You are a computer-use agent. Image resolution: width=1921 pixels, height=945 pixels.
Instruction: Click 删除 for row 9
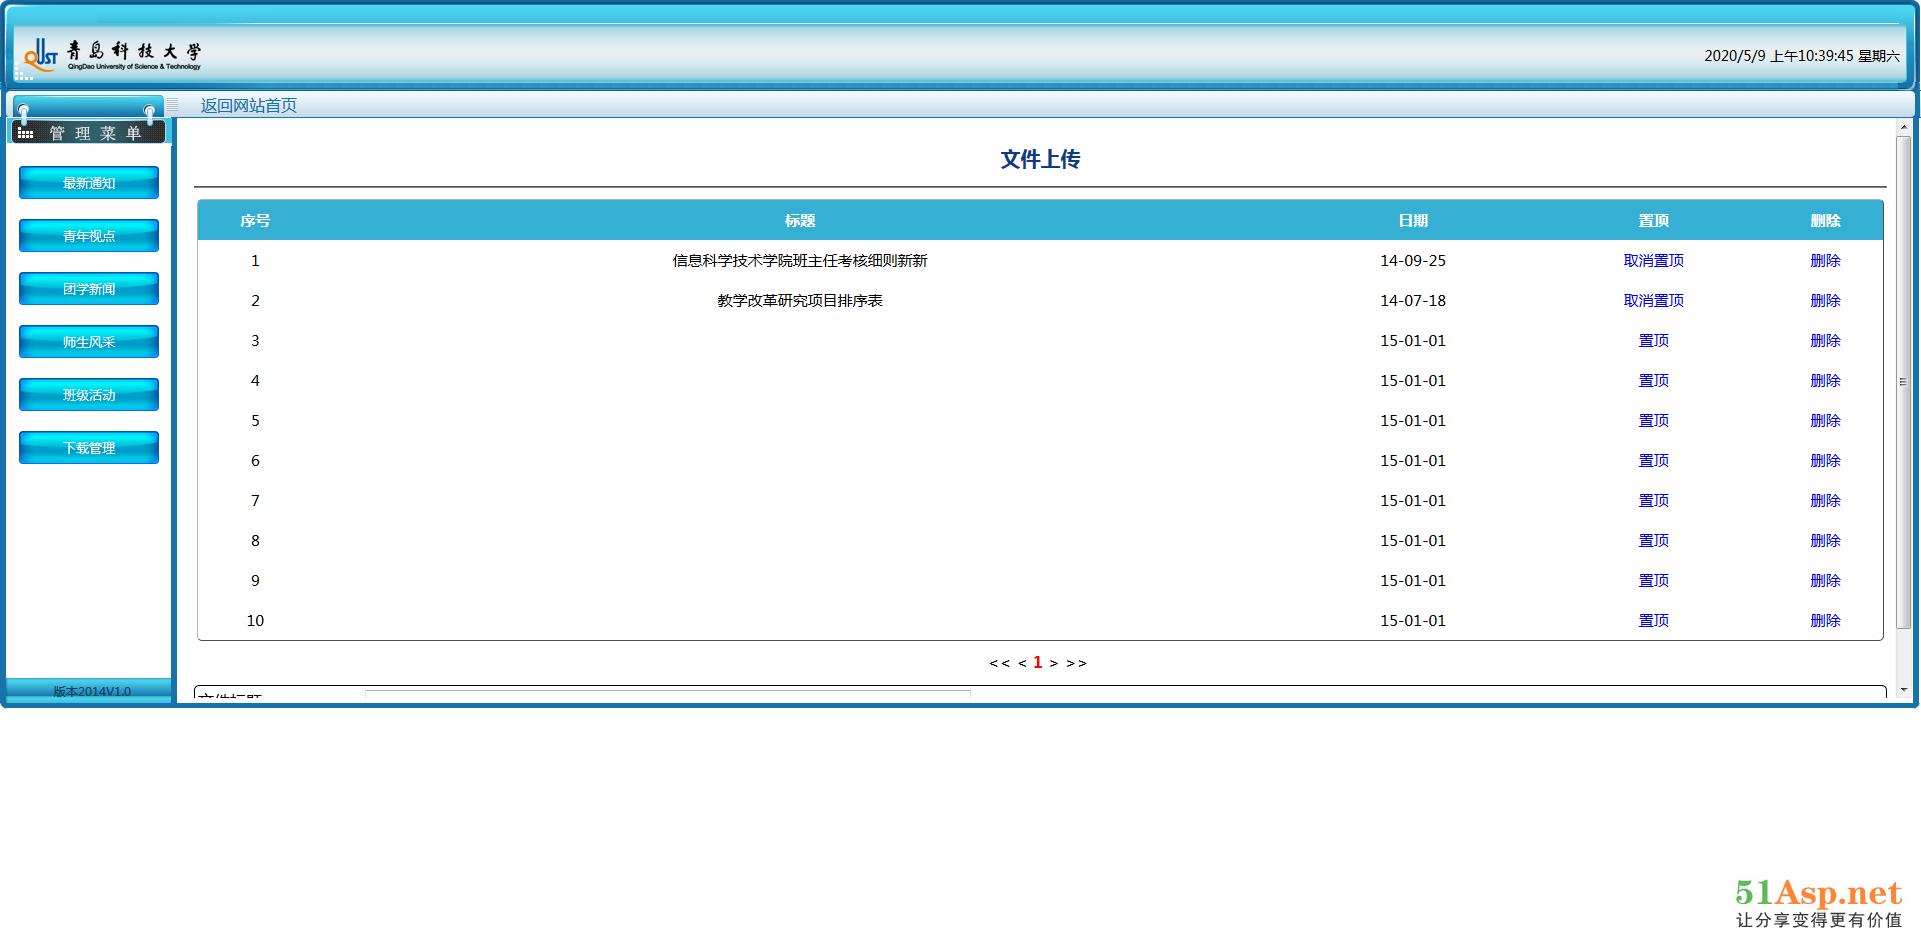(x=1825, y=580)
